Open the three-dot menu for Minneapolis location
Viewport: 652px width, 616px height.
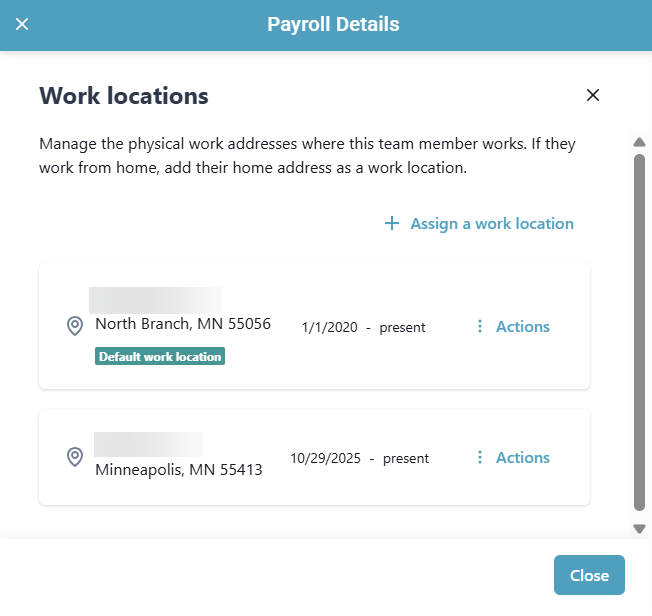(480, 458)
